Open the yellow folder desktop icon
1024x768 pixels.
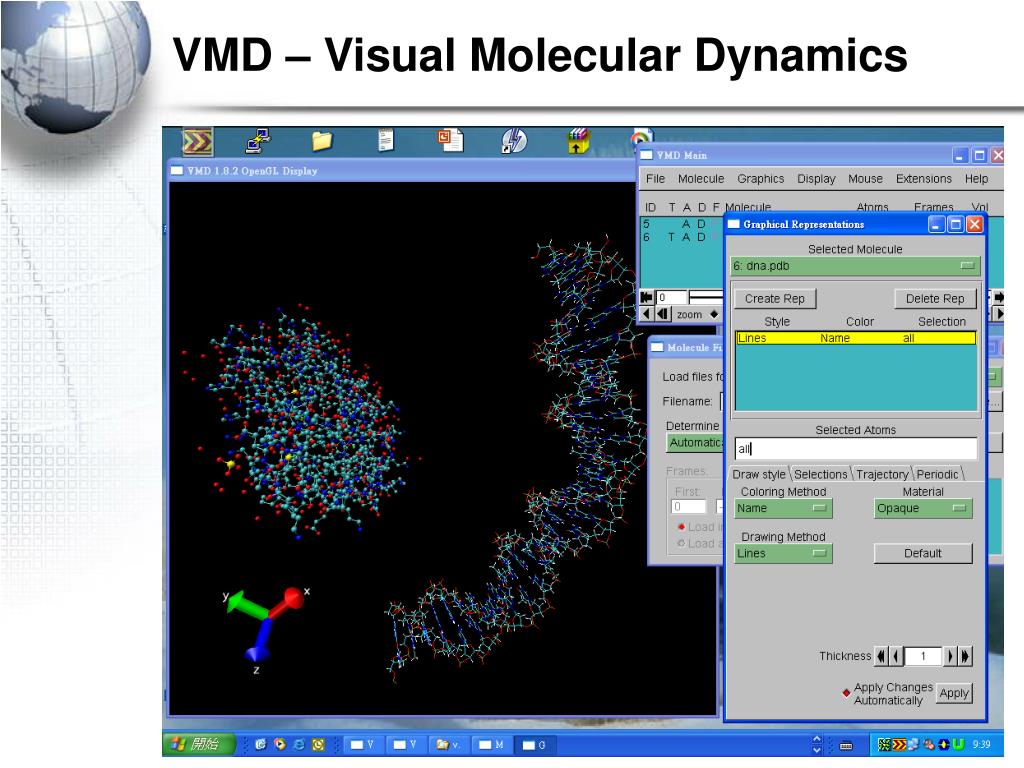pyautogui.click(x=322, y=140)
